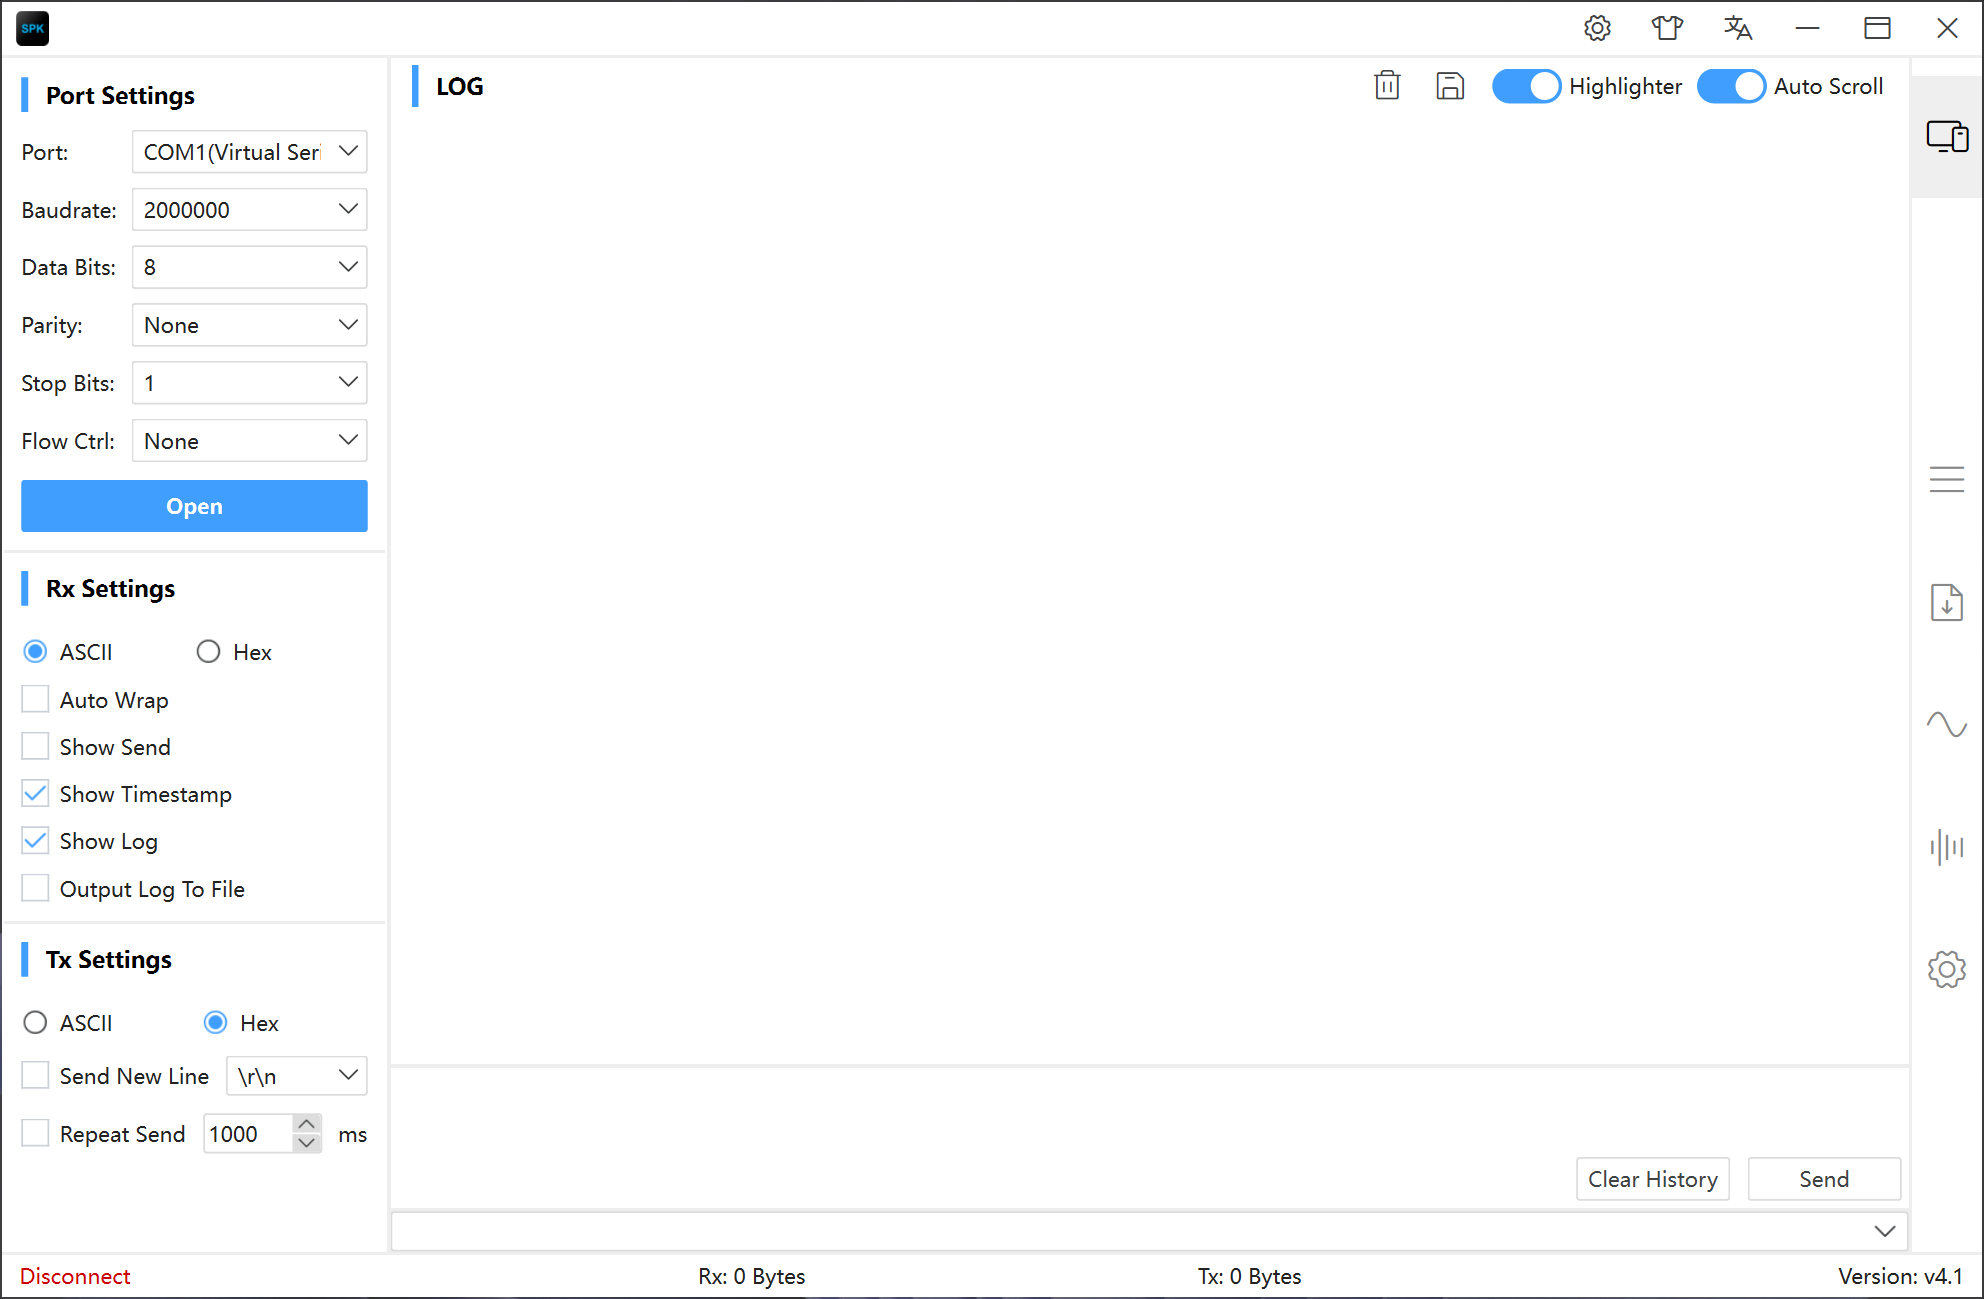Open the Stop Bits dropdown
The image size is (1984, 1299).
[x=250, y=383]
